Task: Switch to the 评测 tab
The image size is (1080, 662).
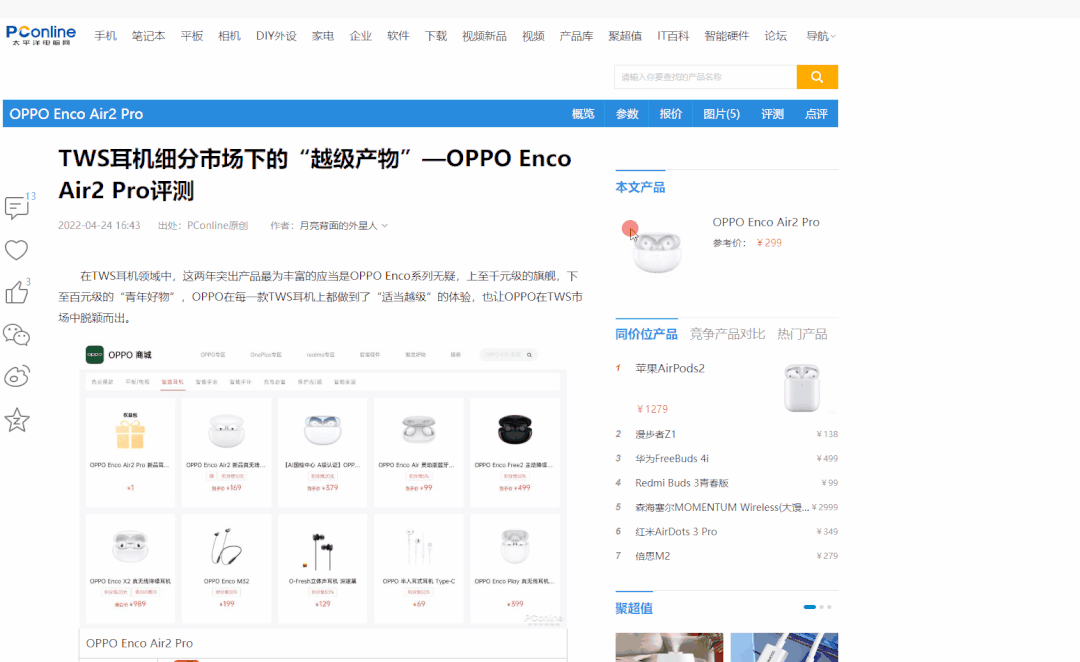Action: coord(772,114)
